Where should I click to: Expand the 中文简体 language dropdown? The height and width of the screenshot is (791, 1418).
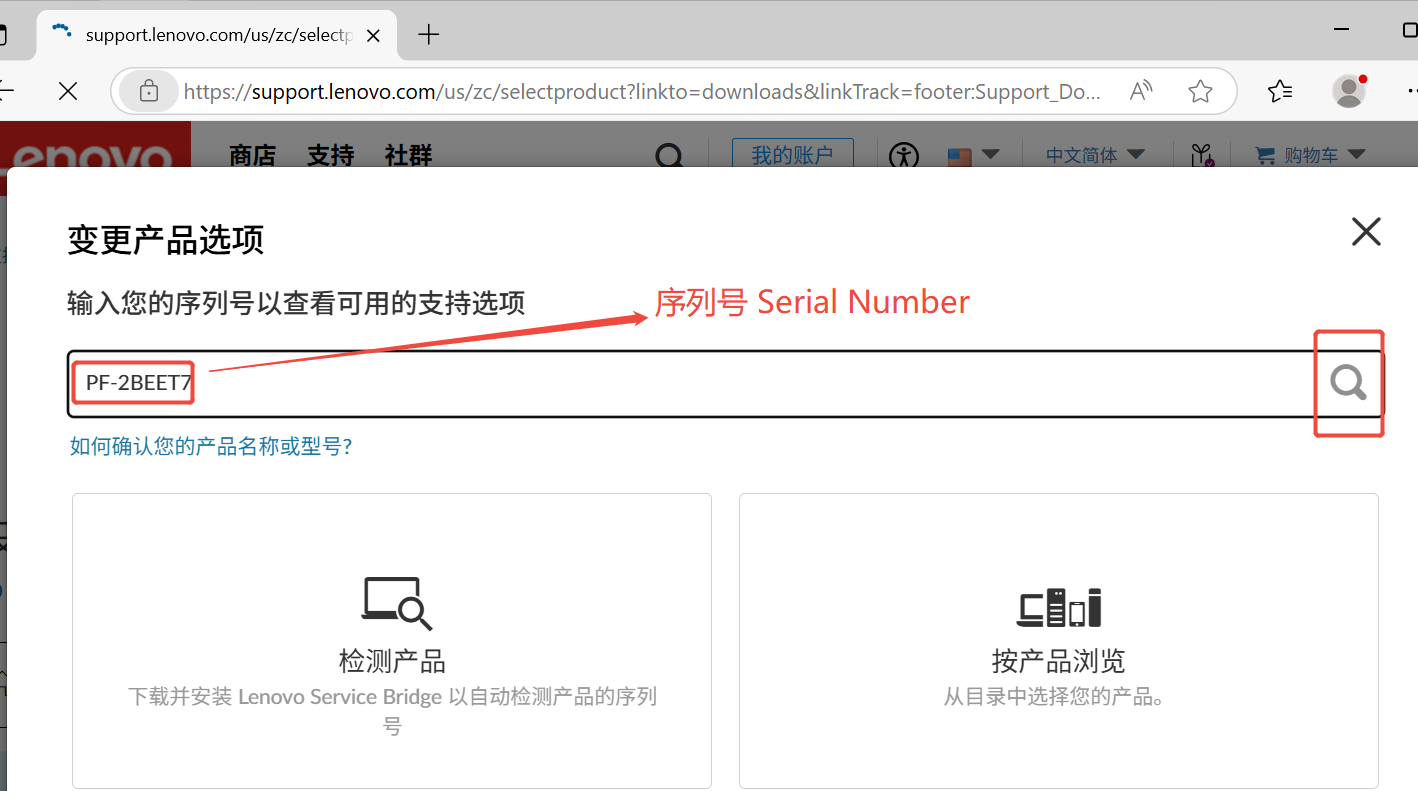(1096, 155)
